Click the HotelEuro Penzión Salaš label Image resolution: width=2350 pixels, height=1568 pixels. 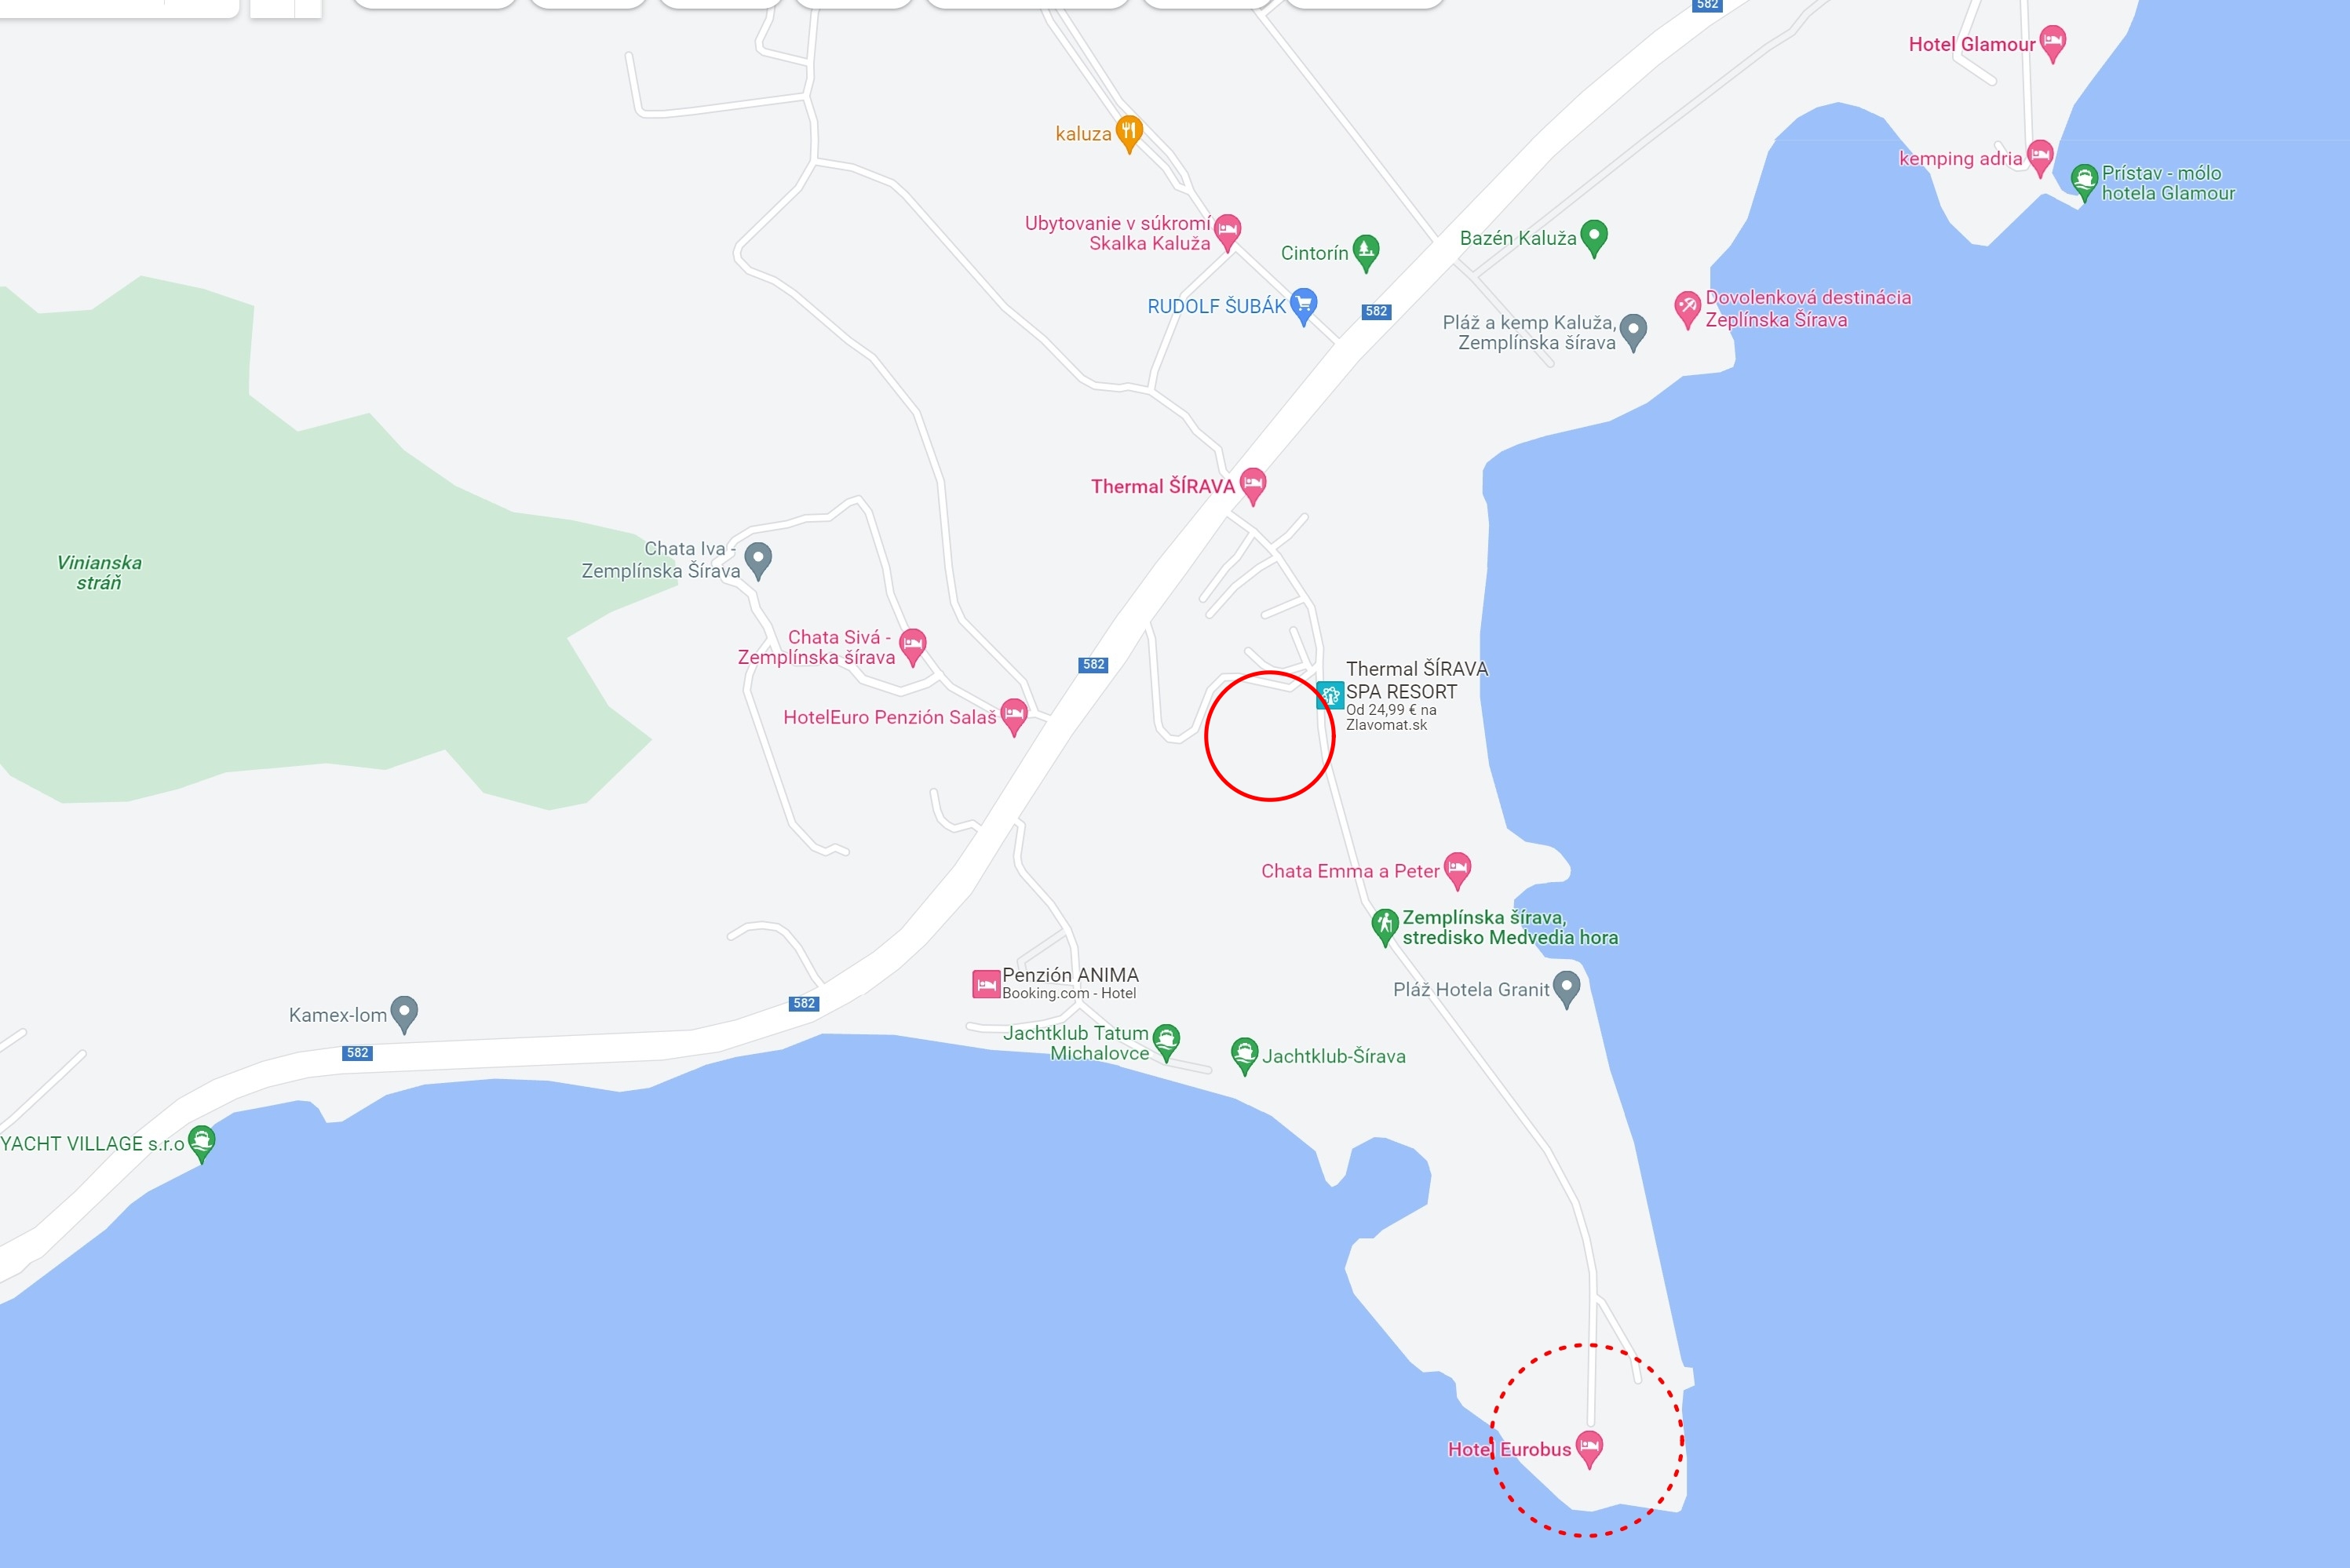890,717
